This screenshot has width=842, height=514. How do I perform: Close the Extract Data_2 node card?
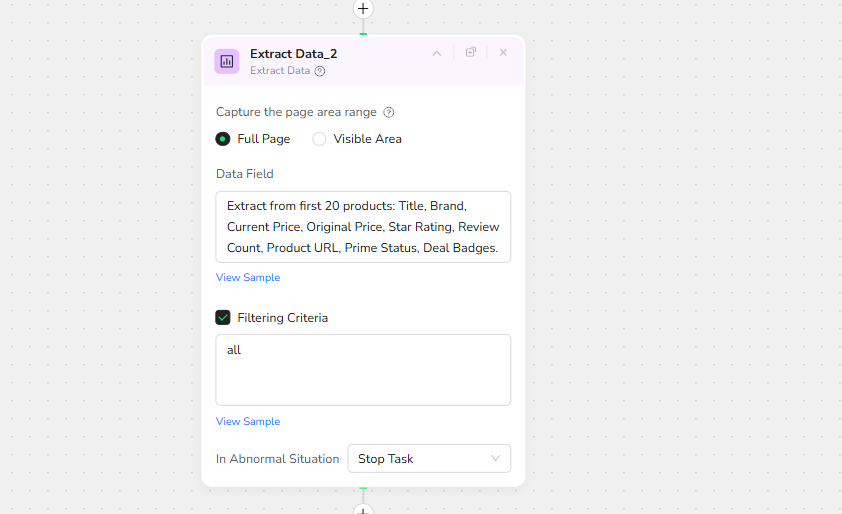pyautogui.click(x=503, y=53)
